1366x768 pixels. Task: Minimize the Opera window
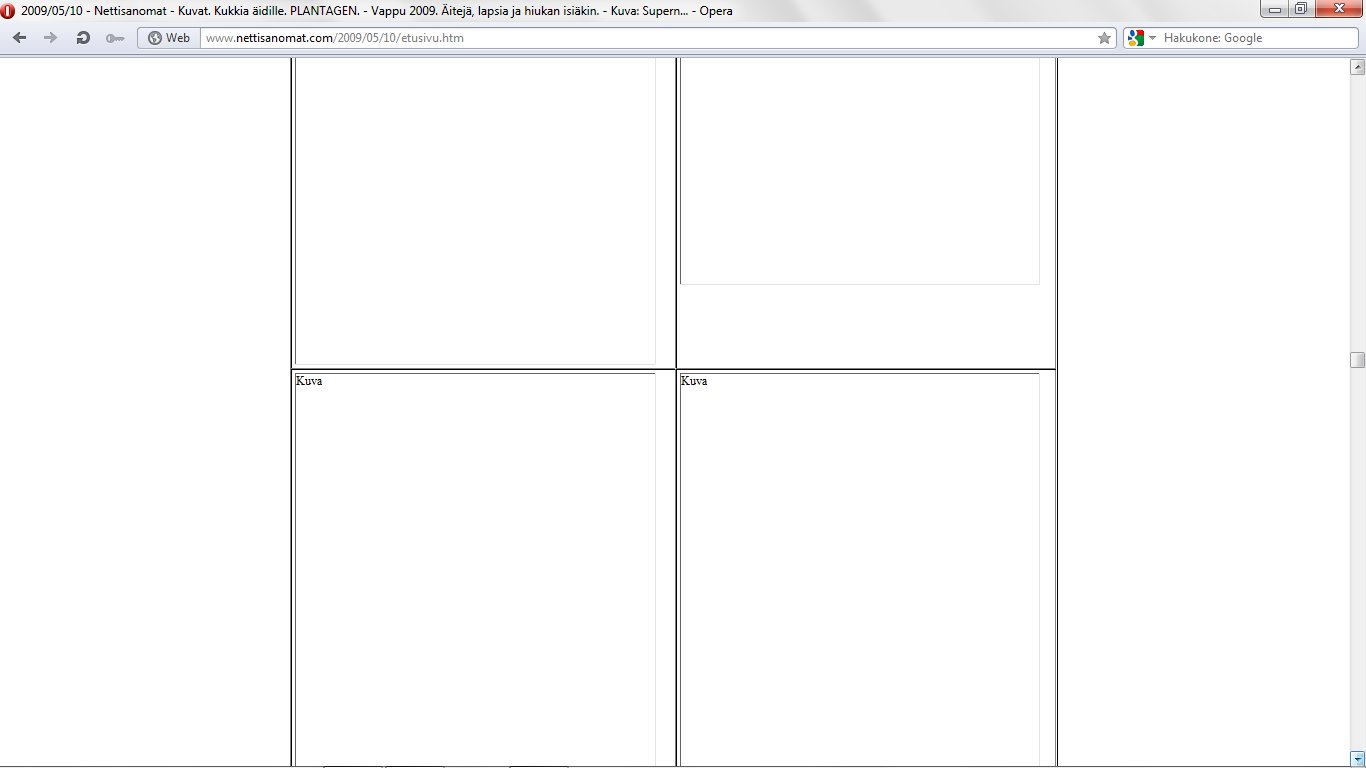point(1275,10)
